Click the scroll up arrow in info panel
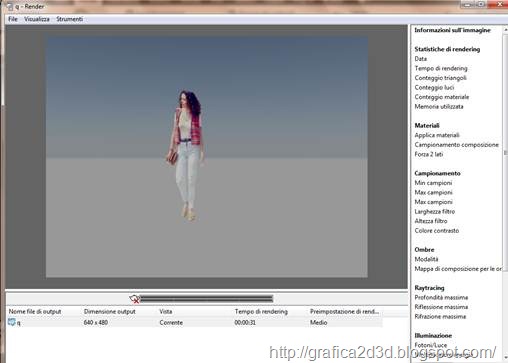Image resolution: width=508 pixels, height=363 pixels. (505, 30)
